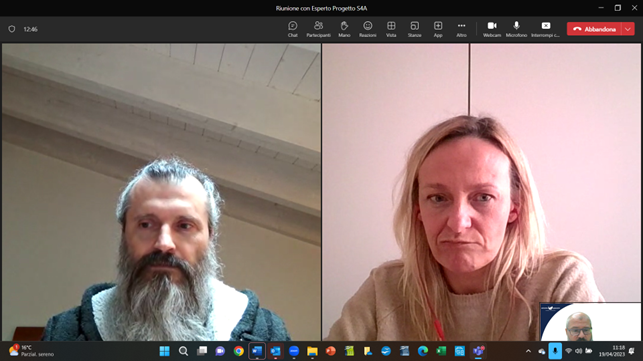Open the Chat panel
The width and height of the screenshot is (643, 361).
[x=292, y=29]
